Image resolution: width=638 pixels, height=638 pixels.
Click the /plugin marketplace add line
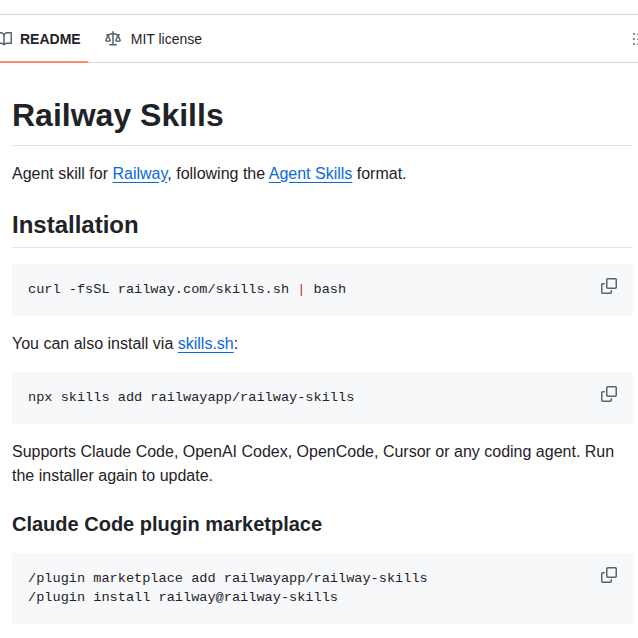click(227, 578)
